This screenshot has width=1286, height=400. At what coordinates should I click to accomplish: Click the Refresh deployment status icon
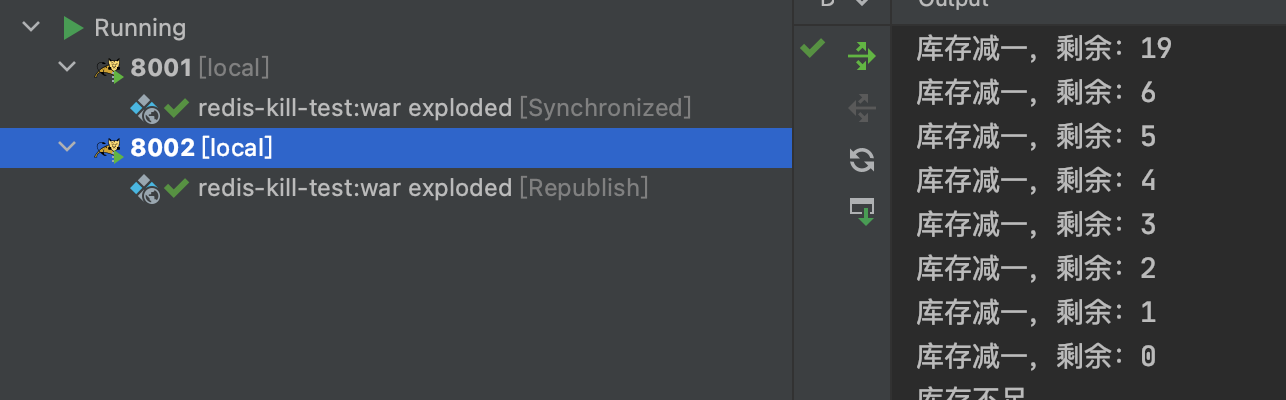click(861, 160)
